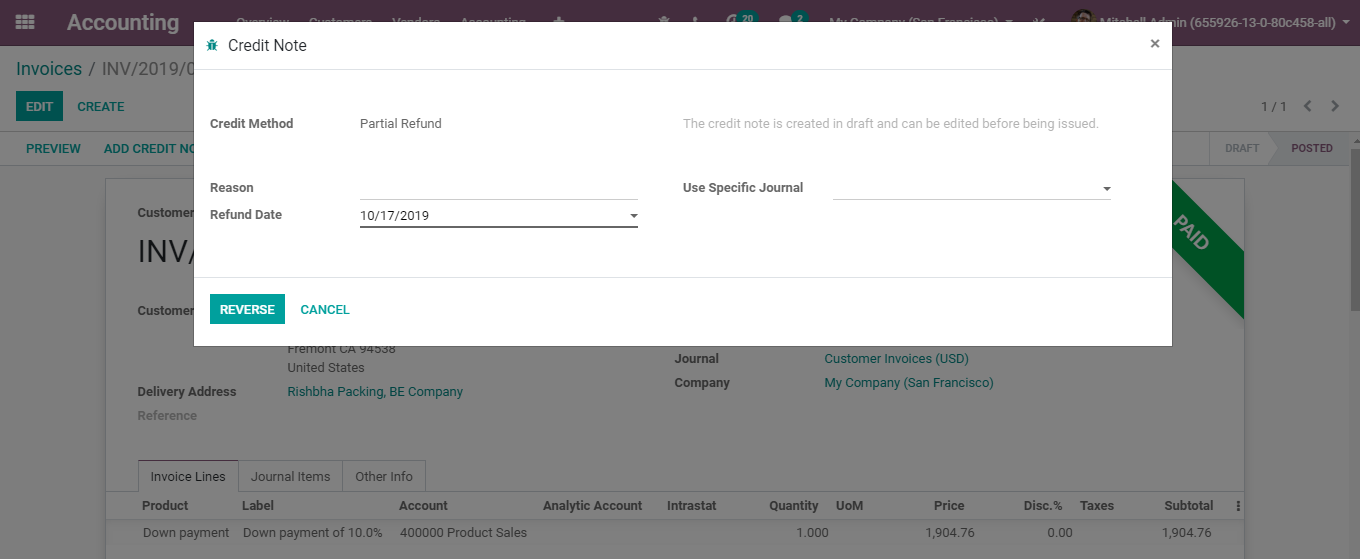This screenshot has height=559, width=1360.
Task: Click the Down payment product cell
Action: click(186, 532)
